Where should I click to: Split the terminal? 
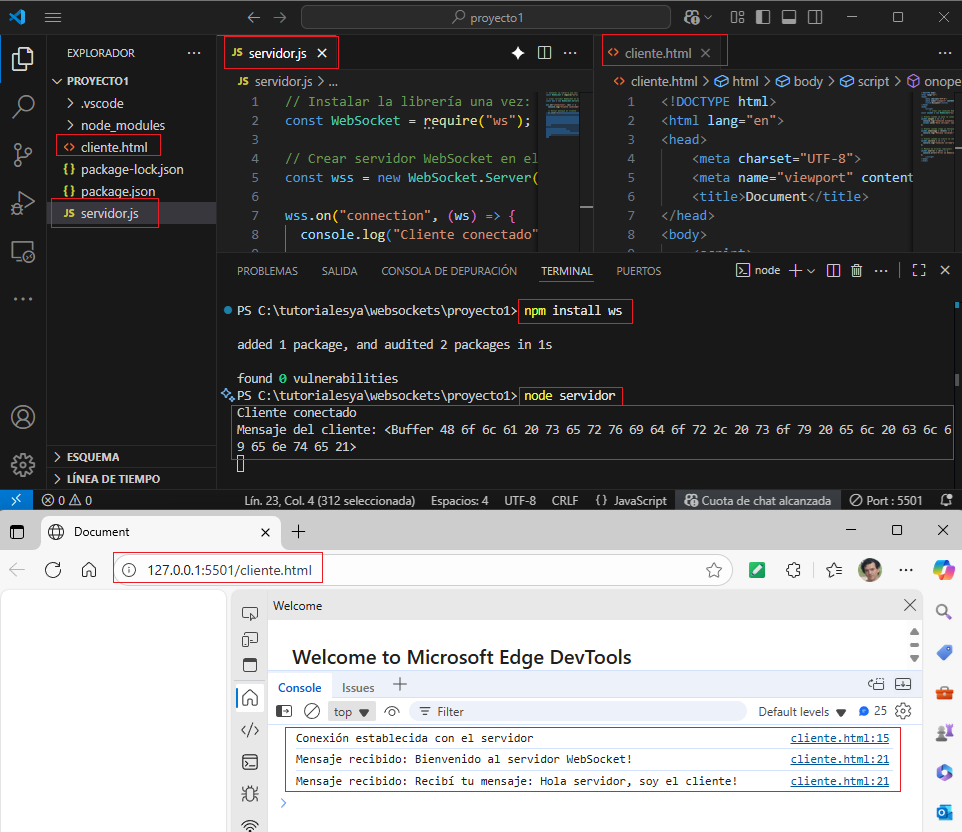pyautogui.click(x=833, y=270)
